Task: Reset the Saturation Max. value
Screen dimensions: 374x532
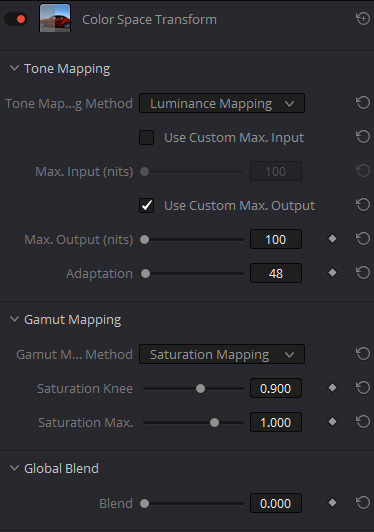Action: tap(363, 422)
